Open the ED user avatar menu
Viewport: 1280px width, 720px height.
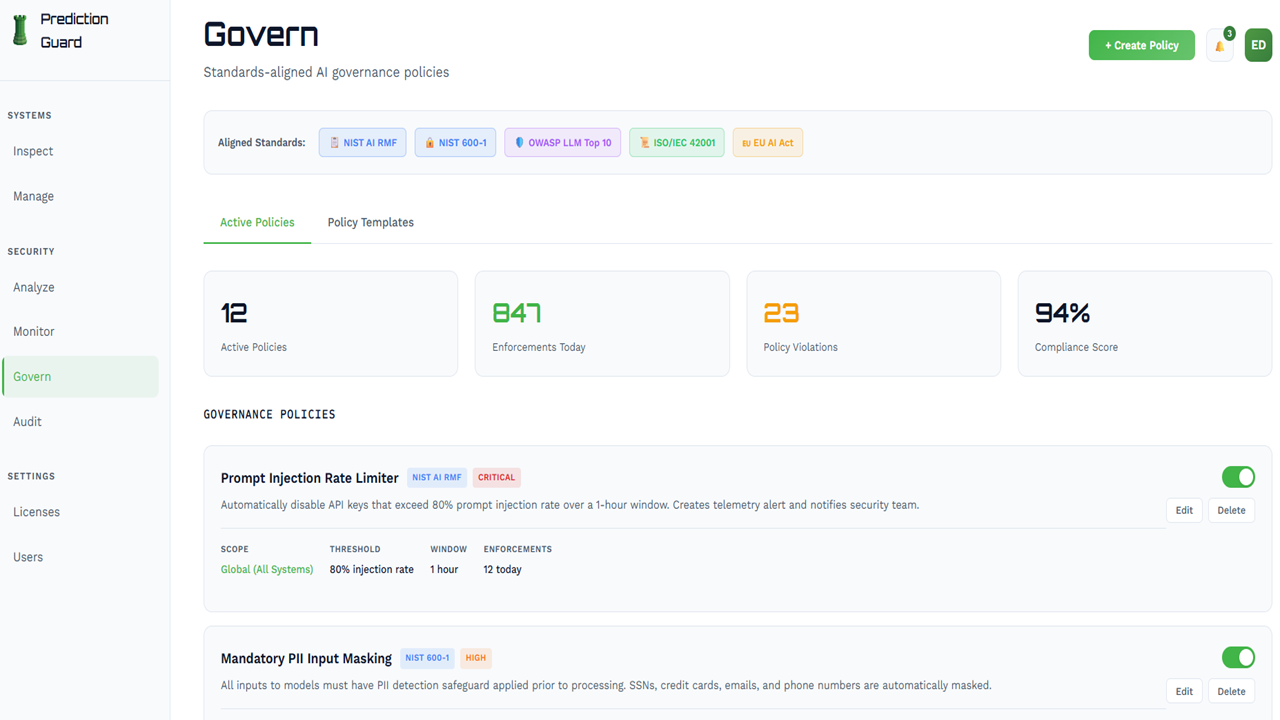tap(1258, 45)
